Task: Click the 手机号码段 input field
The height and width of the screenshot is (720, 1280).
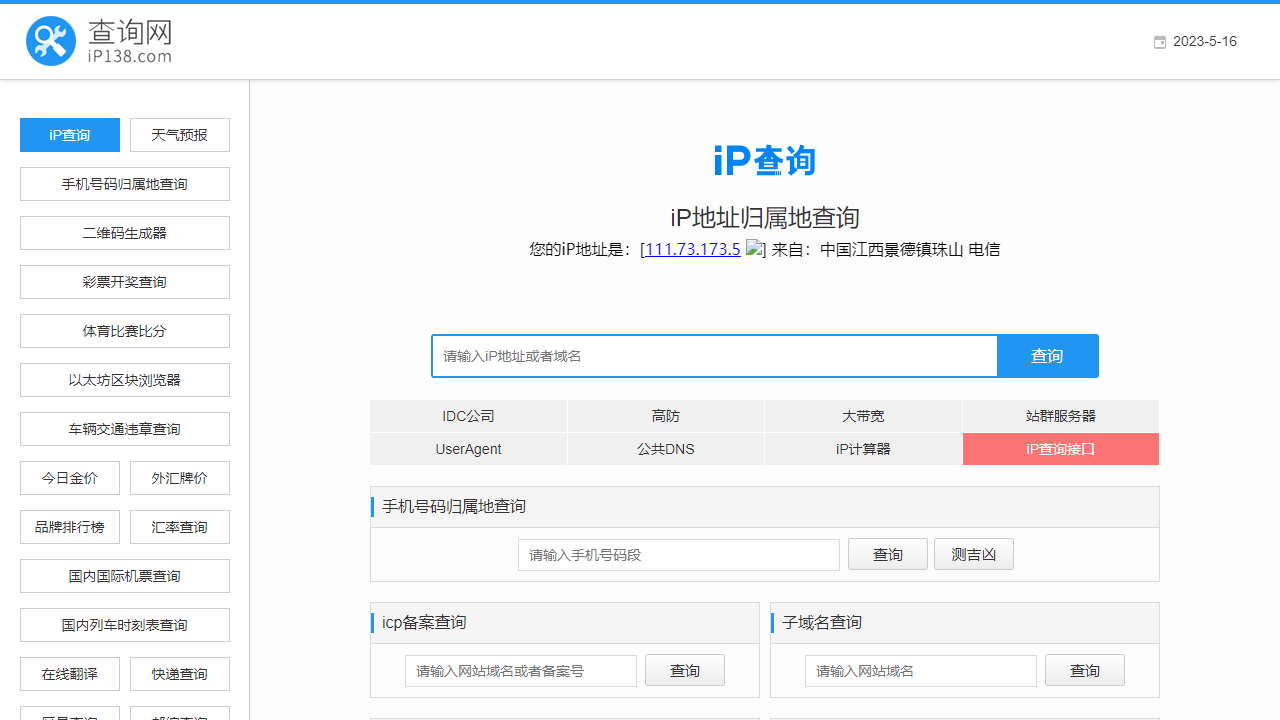Action: (678, 554)
